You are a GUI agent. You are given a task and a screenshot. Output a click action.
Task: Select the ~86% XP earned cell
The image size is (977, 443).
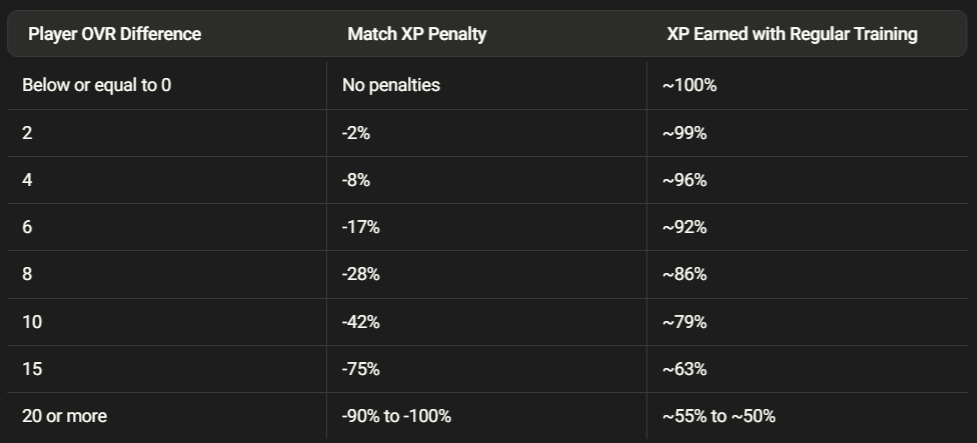pyautogui.click(x=684, y=274)
